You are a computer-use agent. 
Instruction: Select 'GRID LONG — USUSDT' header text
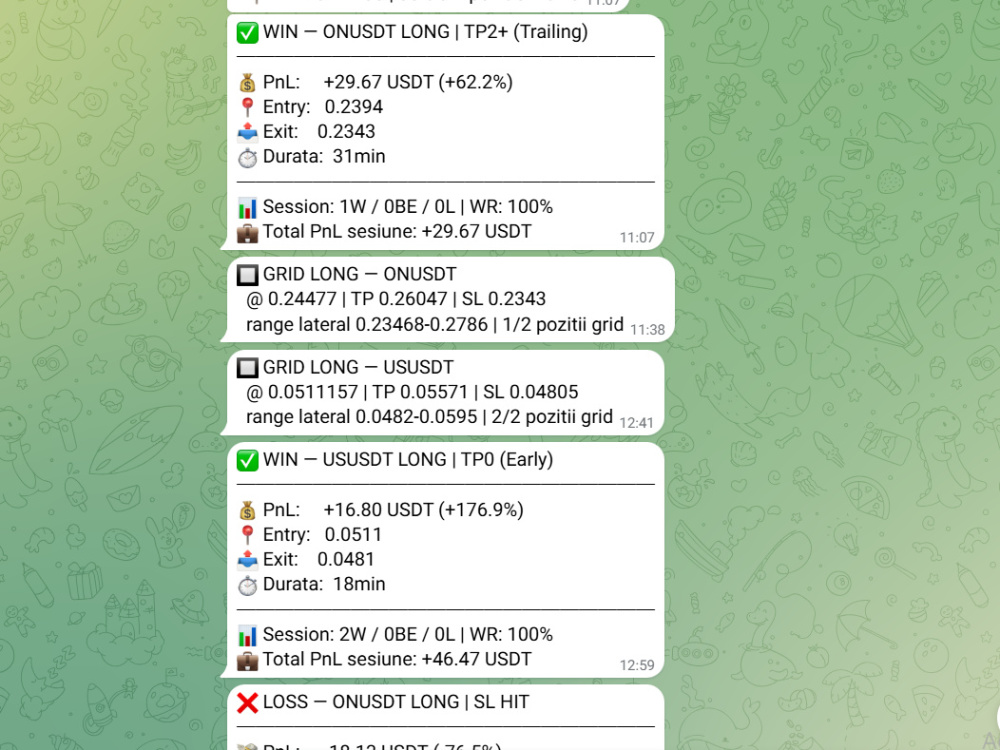(358, 367)
